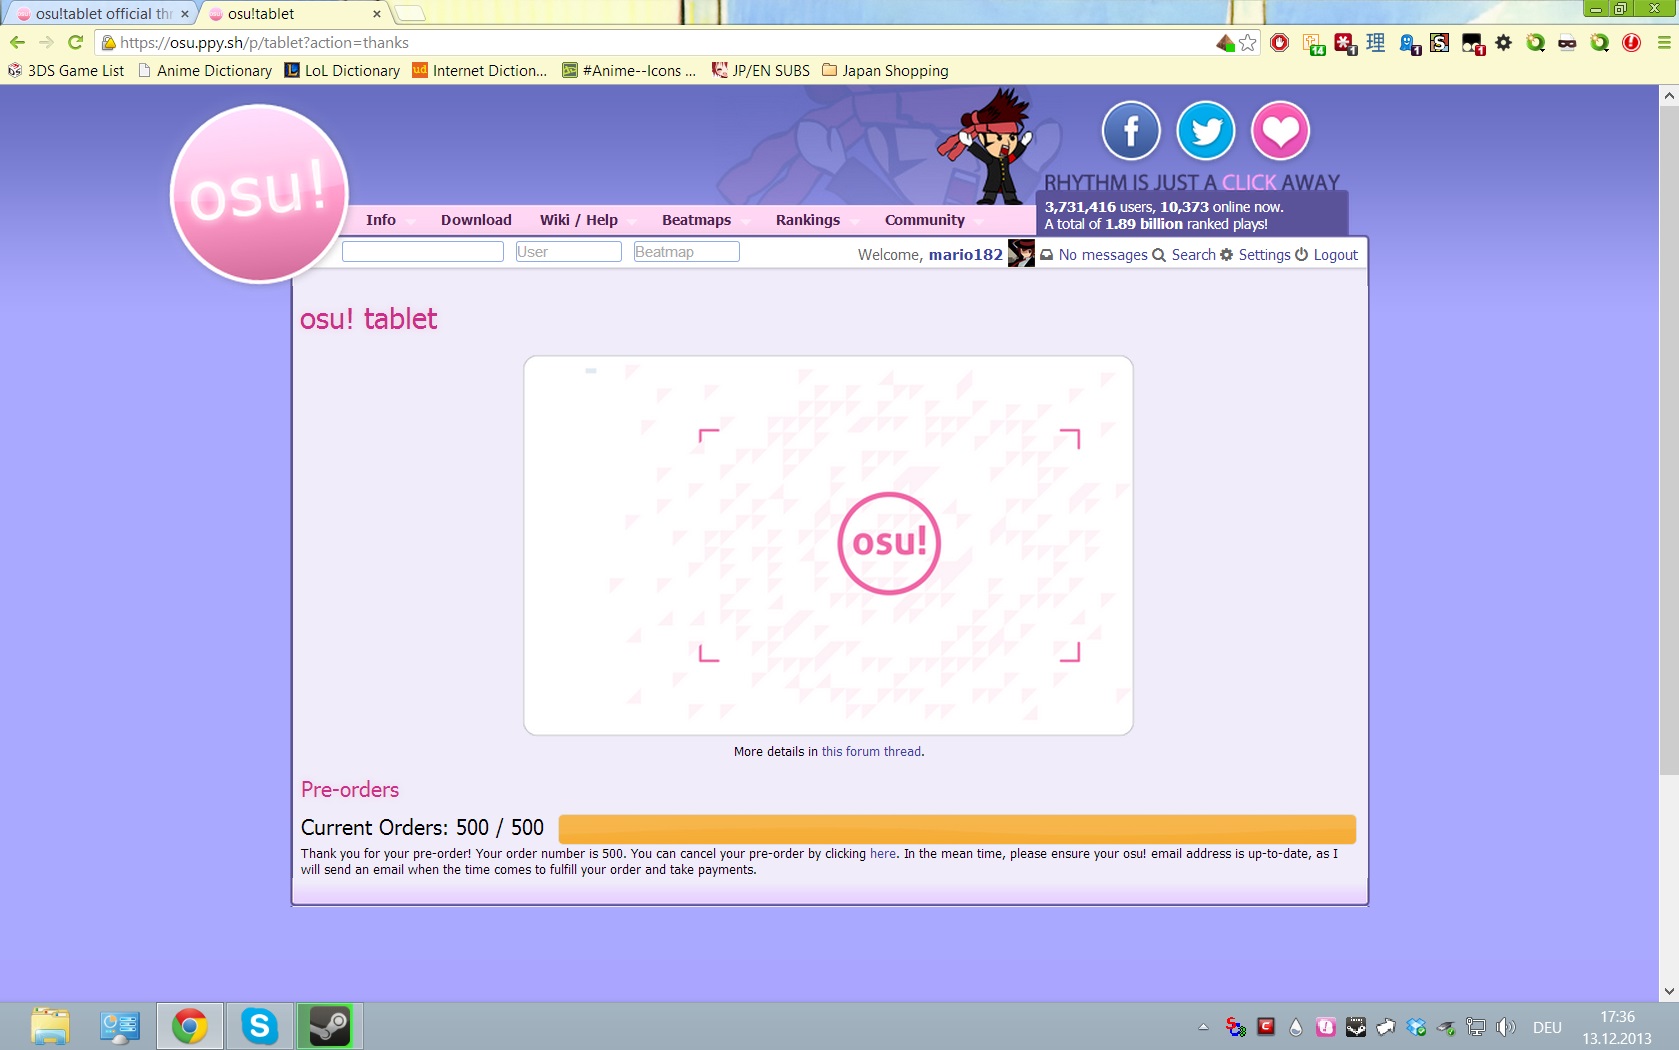
Task: Open the Rankings menu
Action: tap(808, 220)
